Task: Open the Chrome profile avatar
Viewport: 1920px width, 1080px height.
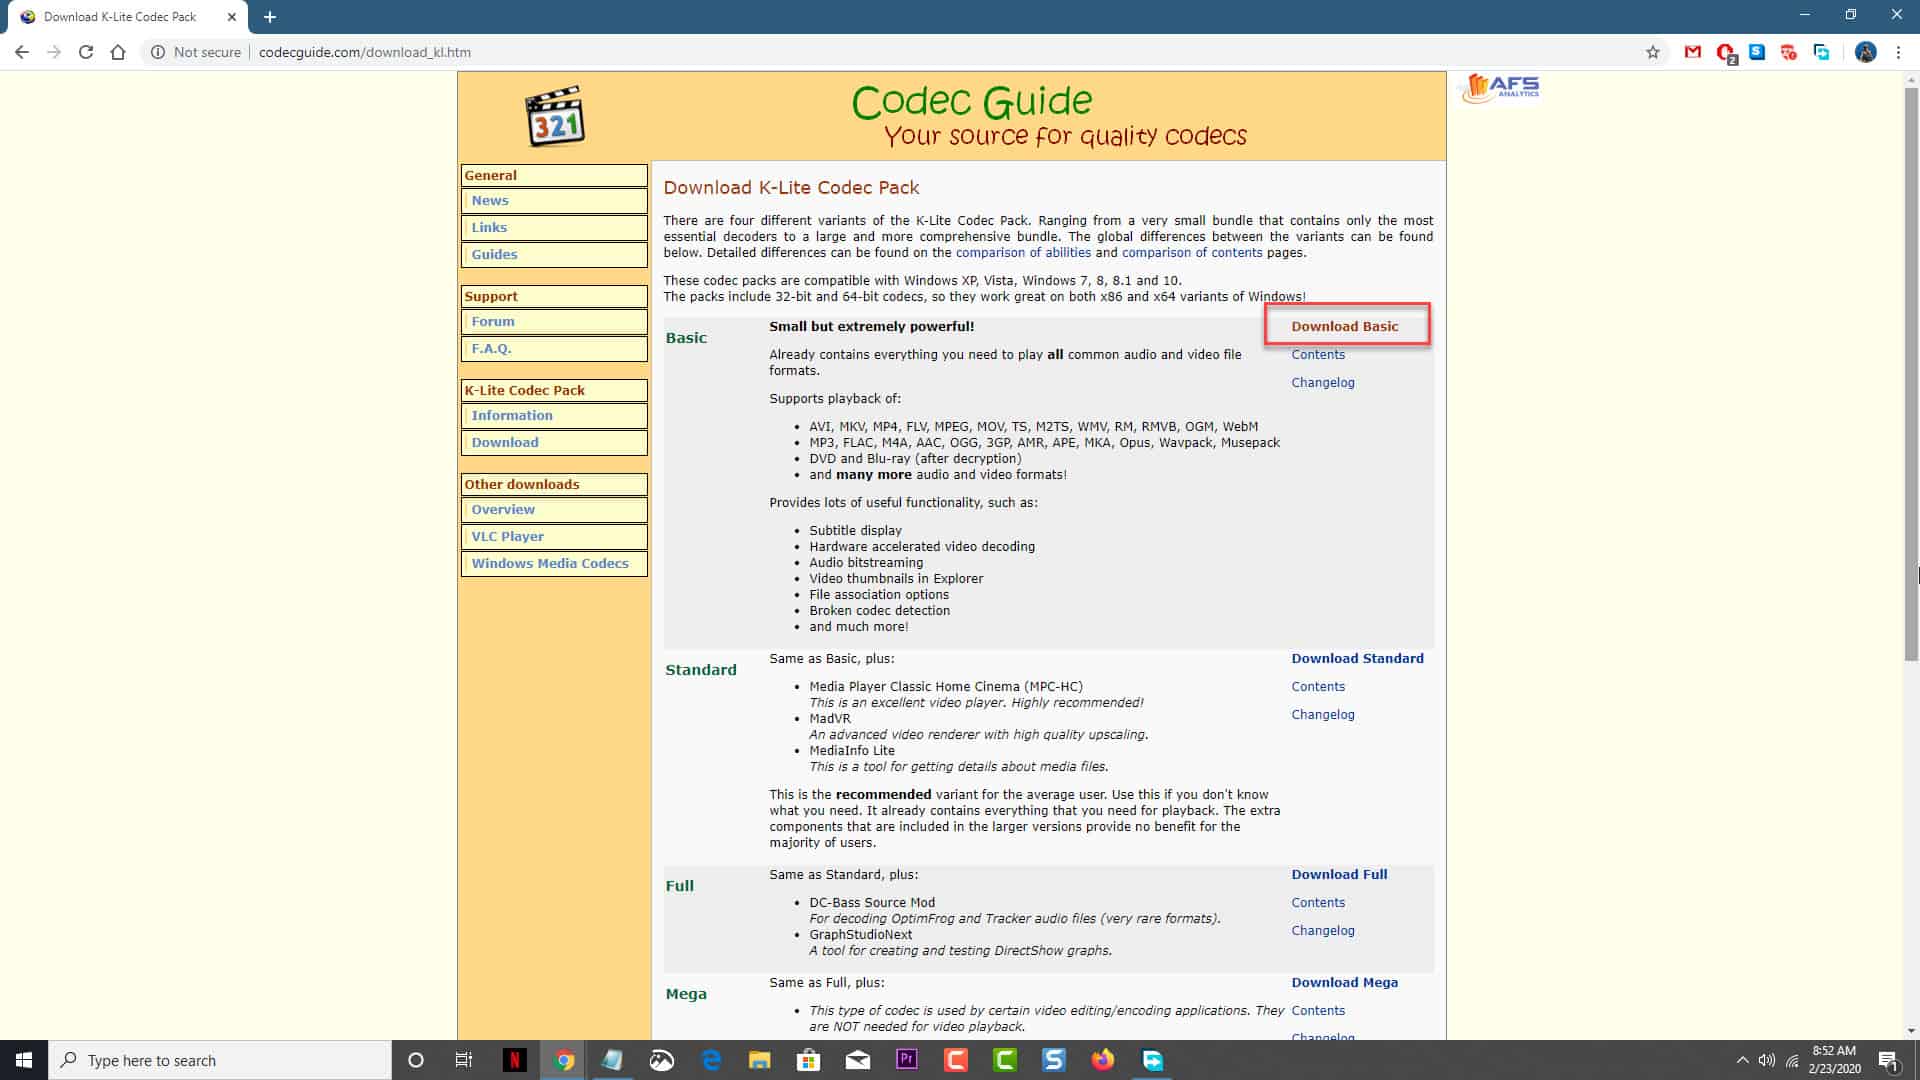Action: [x=1865, y=52]
